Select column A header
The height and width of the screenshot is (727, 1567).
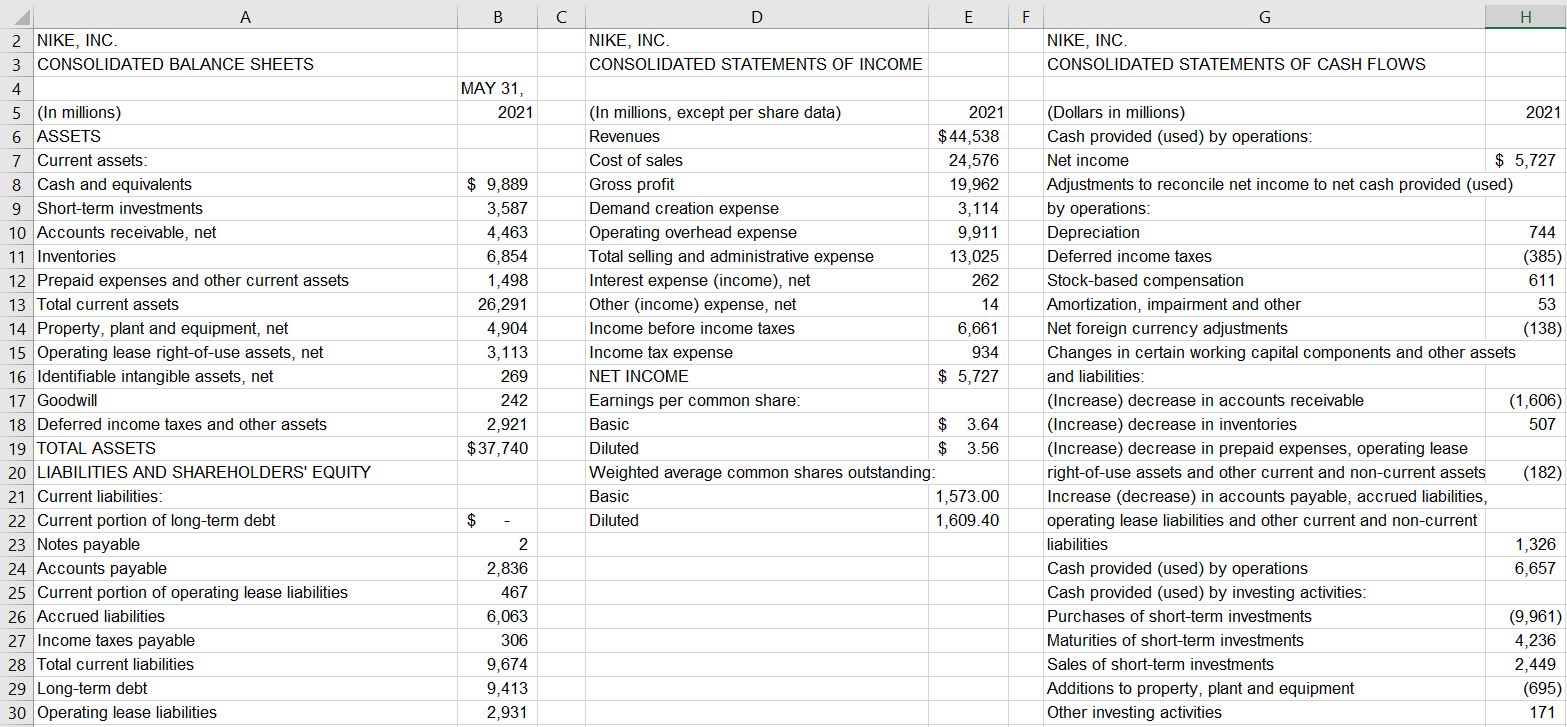(245, 15)
